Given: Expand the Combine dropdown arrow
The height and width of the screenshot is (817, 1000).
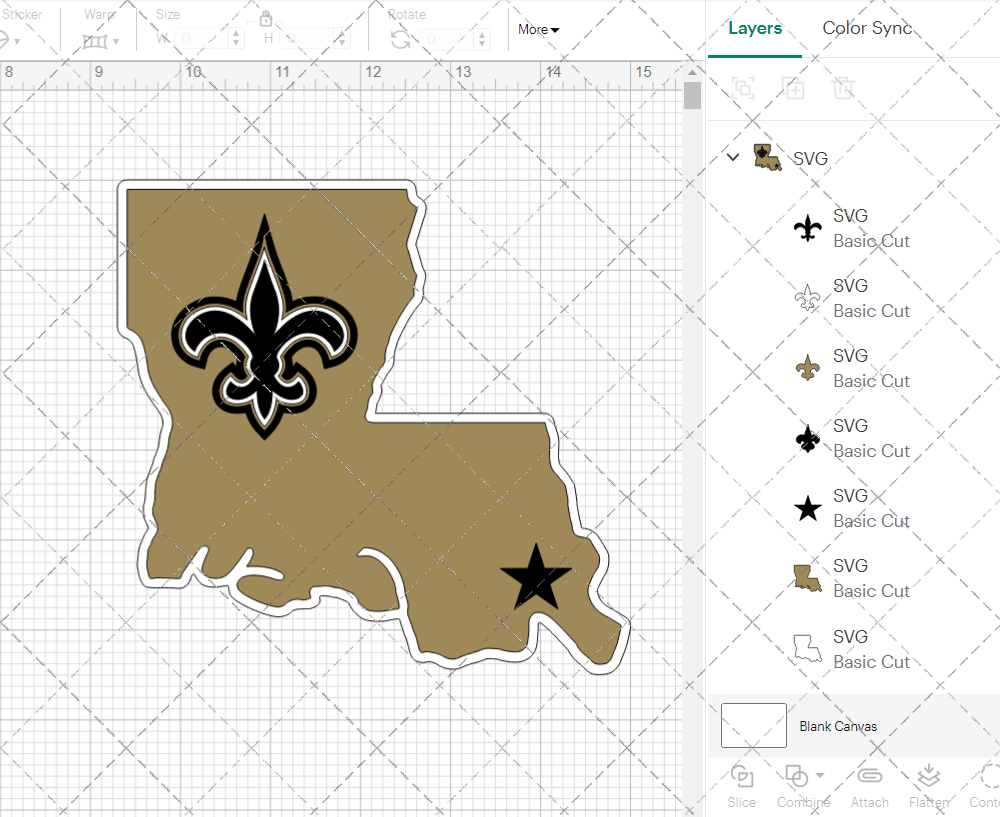Looking at the screenshot, I should click(x=820, y=775).
